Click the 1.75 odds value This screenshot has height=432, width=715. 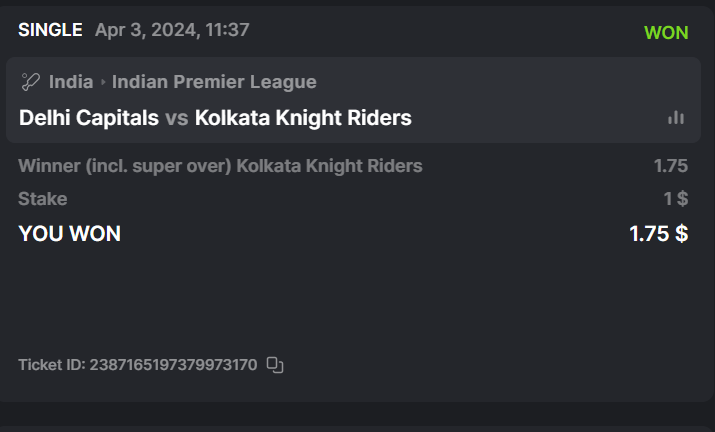coord(671,166)
